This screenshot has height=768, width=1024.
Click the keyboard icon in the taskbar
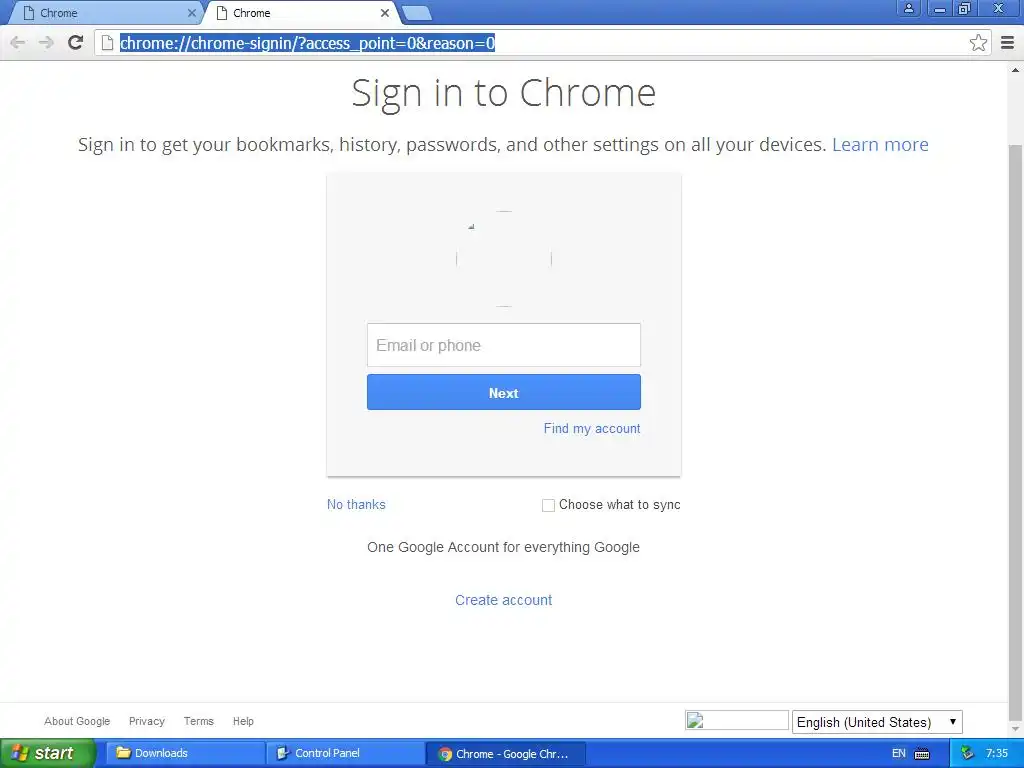coord(921,754)
